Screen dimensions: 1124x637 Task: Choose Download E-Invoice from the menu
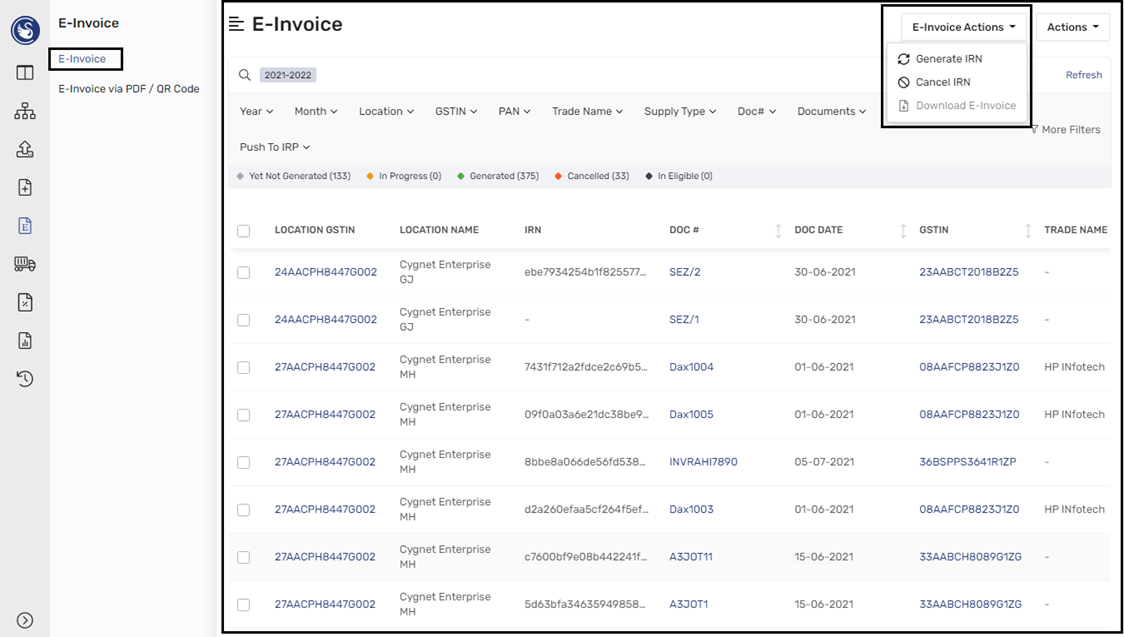(x=957, y=105)
